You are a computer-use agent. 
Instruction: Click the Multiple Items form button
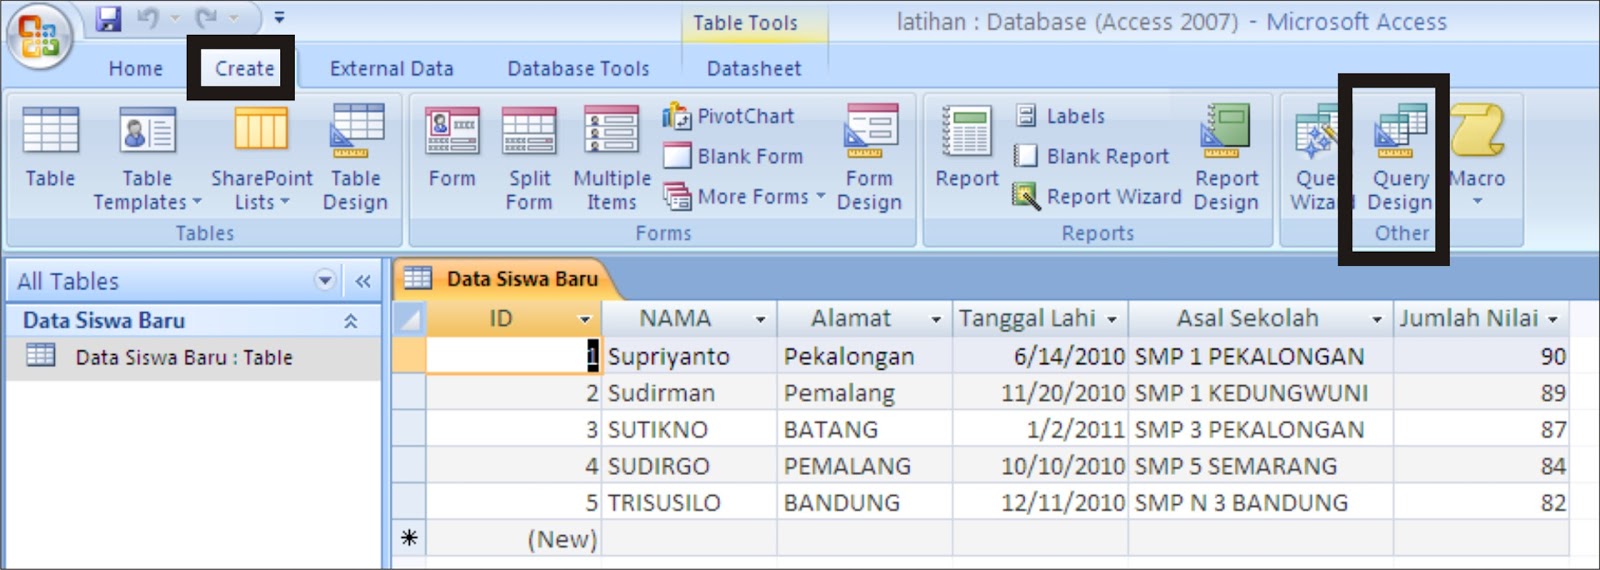(612, 158)
